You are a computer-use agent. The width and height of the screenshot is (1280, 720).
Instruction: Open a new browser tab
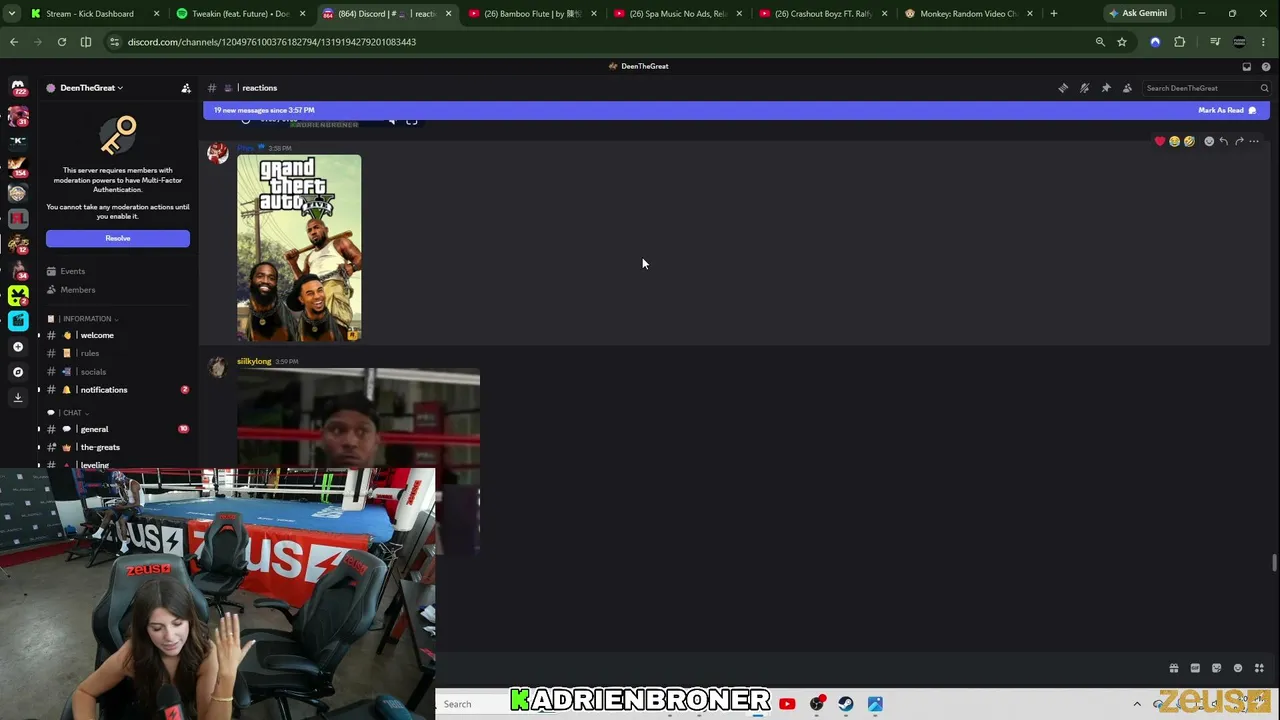click(x=1054, y=14)
